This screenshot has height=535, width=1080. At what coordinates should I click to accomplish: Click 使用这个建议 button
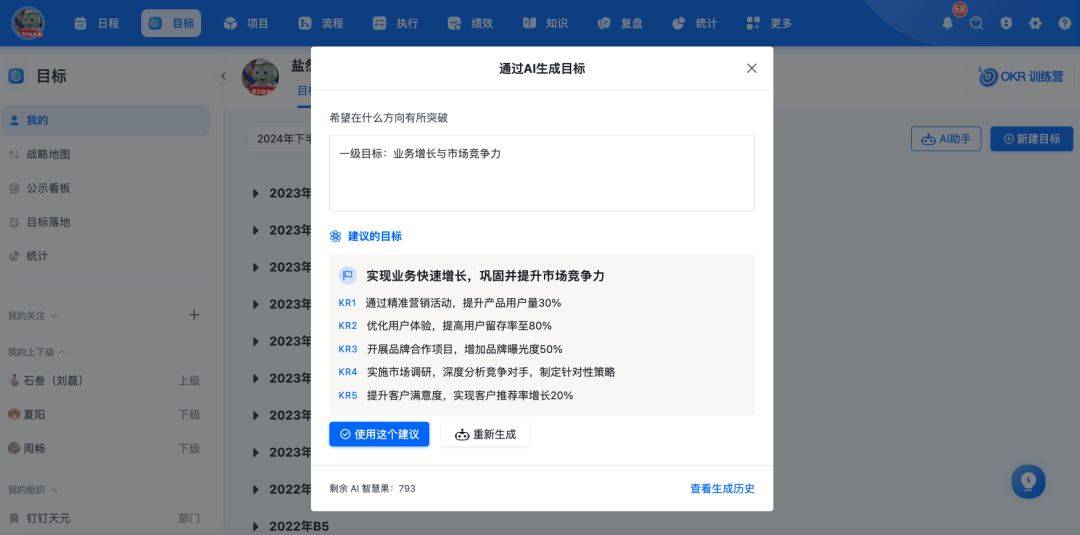pos(379,434)
